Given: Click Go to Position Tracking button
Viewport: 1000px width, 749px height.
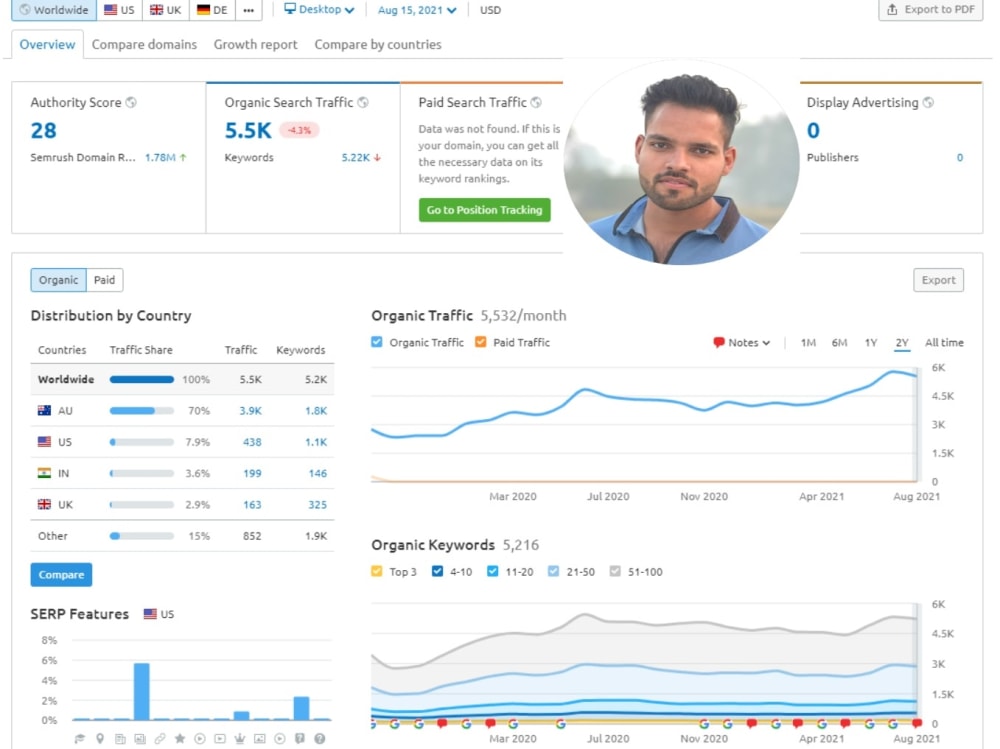Looking at the screenshot, I should click(x=485, y=210).
